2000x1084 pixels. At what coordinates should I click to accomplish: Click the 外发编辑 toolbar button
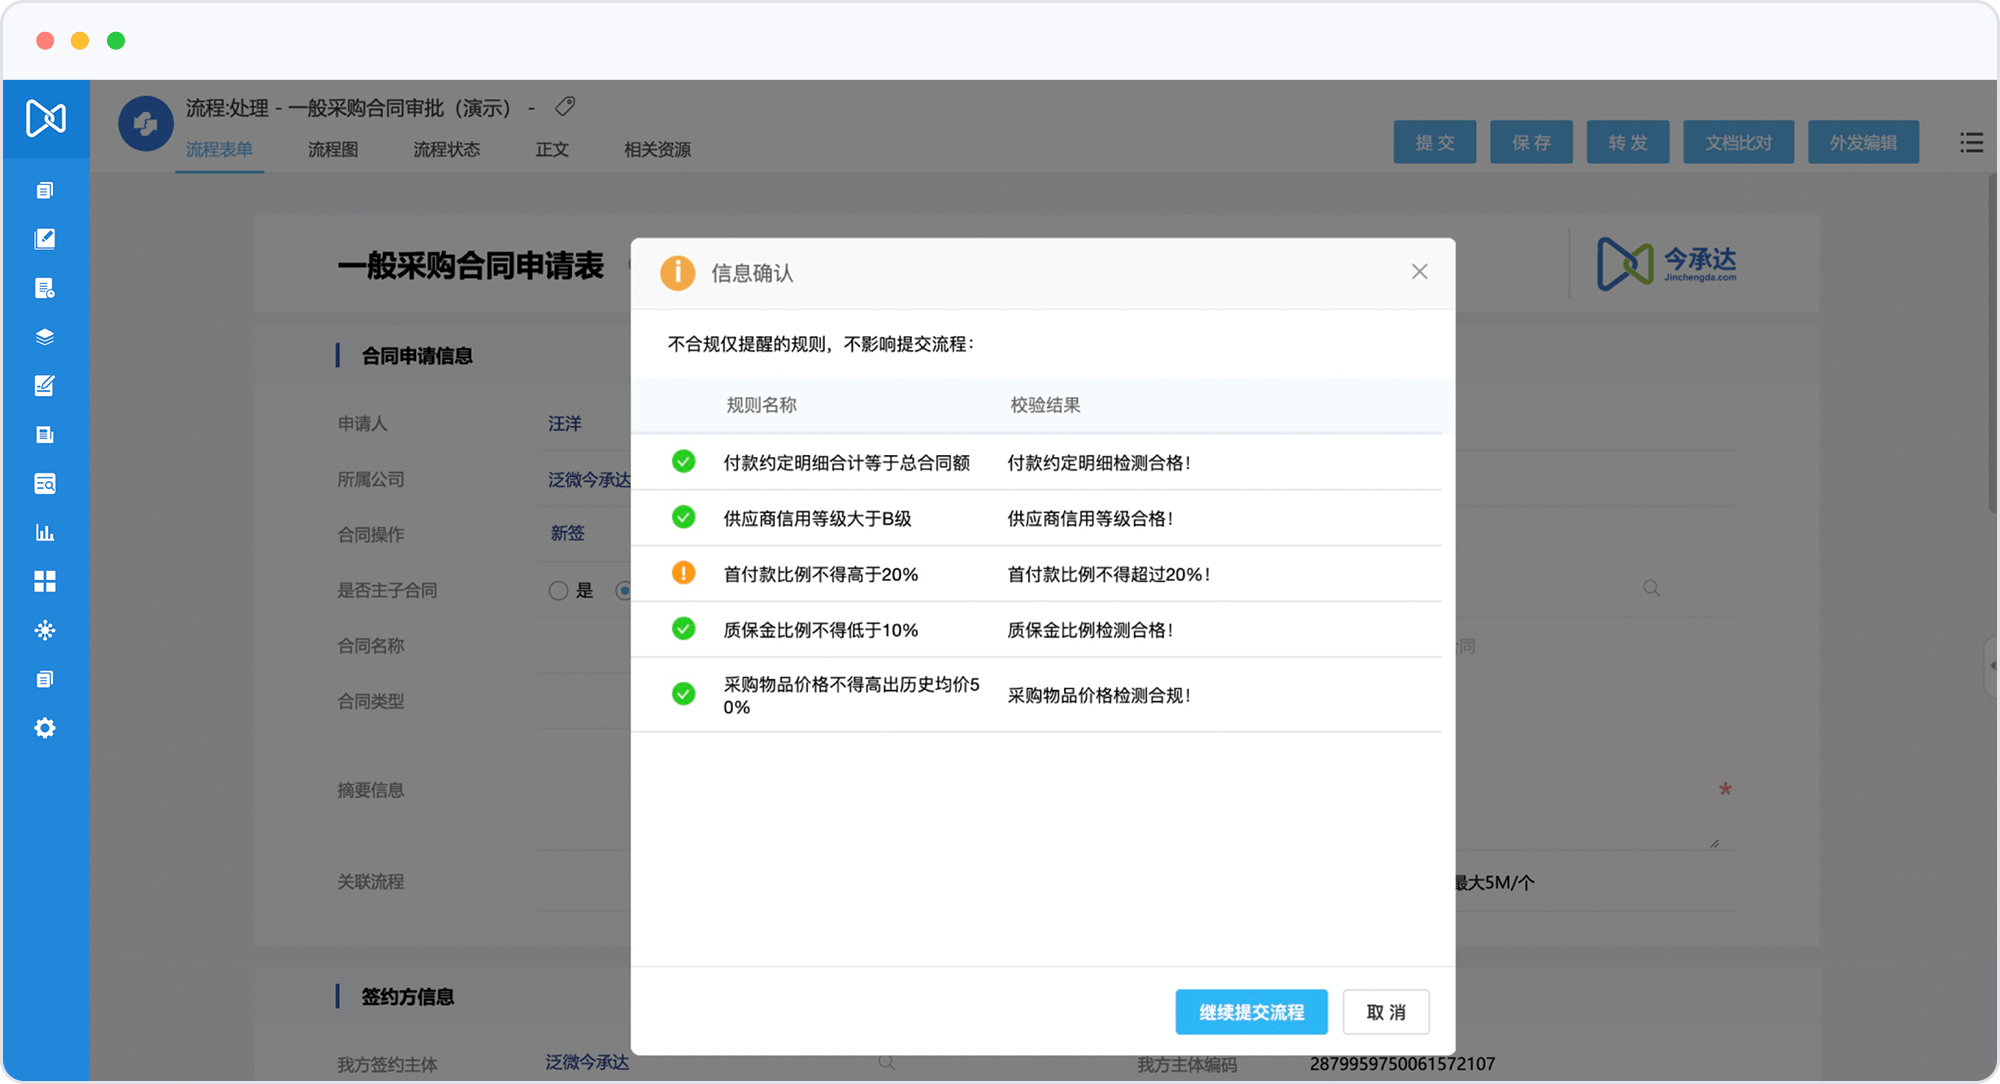pyautogui.click(x=1863, y=143)
